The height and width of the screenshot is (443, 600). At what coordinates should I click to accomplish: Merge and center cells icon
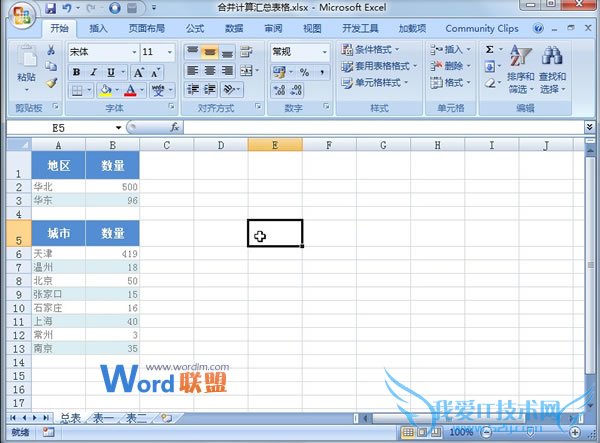[x=246, y=71]
